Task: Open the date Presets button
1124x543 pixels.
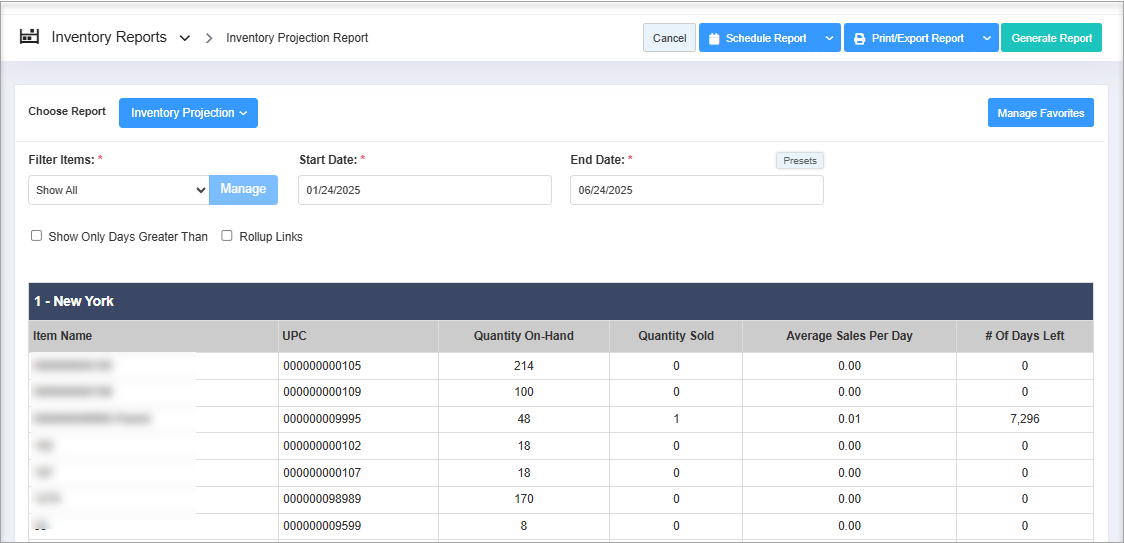Action: 799,161
